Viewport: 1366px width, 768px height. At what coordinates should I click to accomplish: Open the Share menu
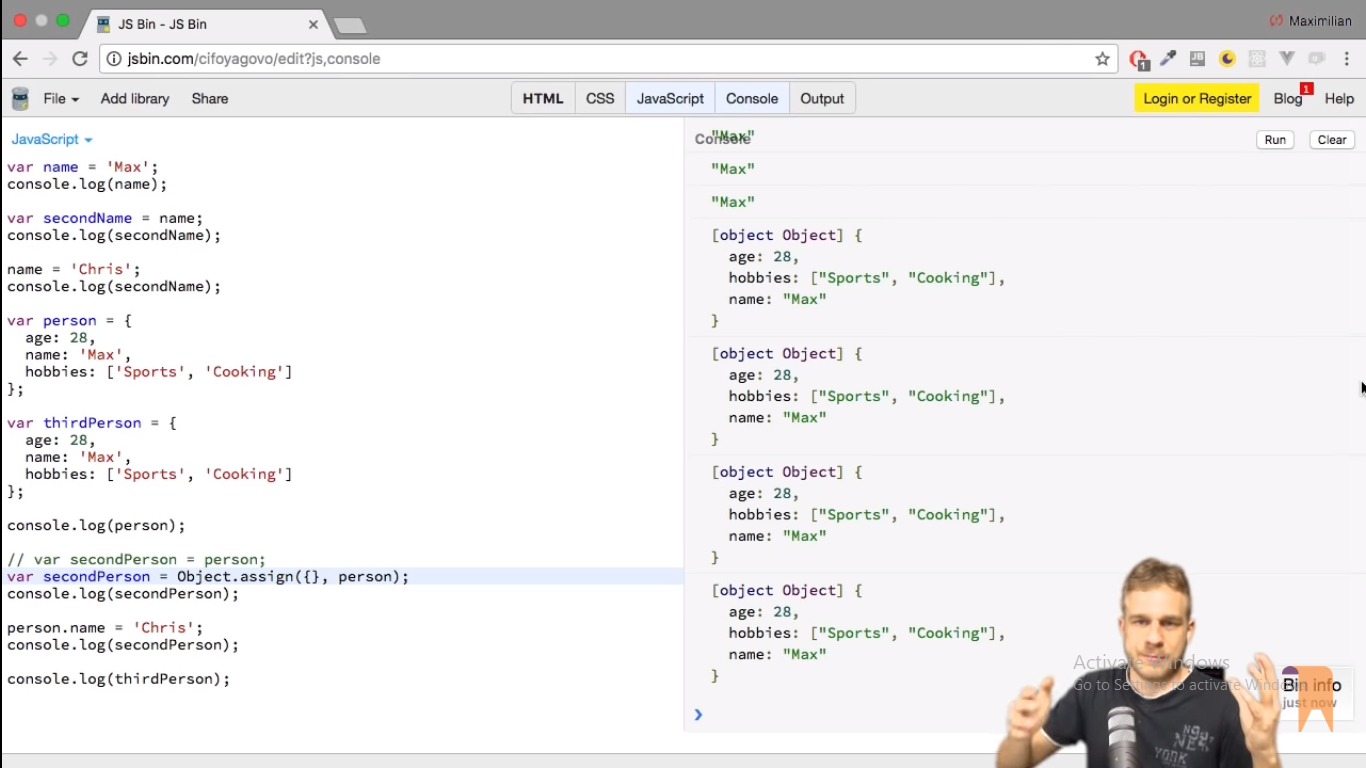click(x=210, y=99)
